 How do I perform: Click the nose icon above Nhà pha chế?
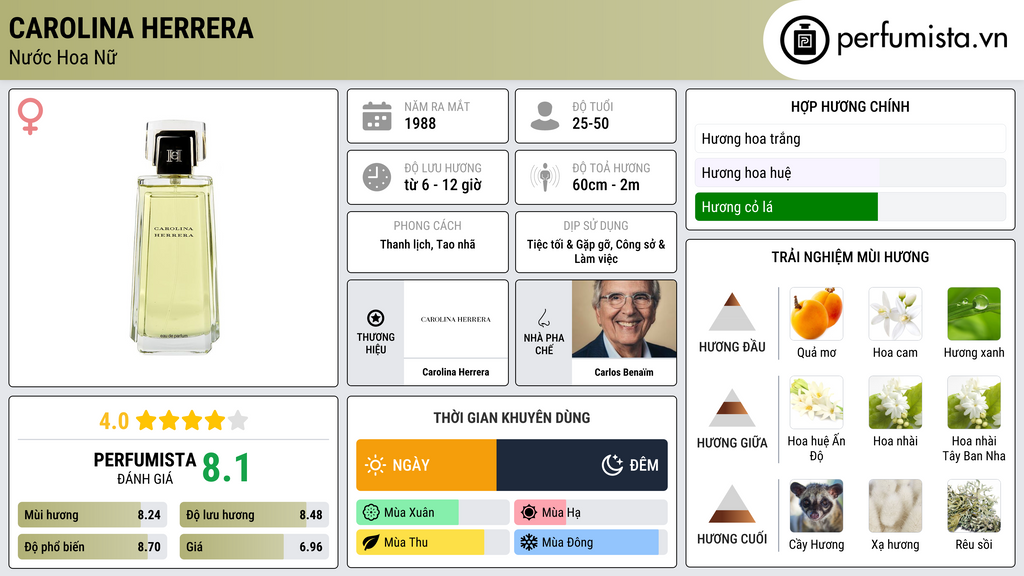click(x=543, y=318)
